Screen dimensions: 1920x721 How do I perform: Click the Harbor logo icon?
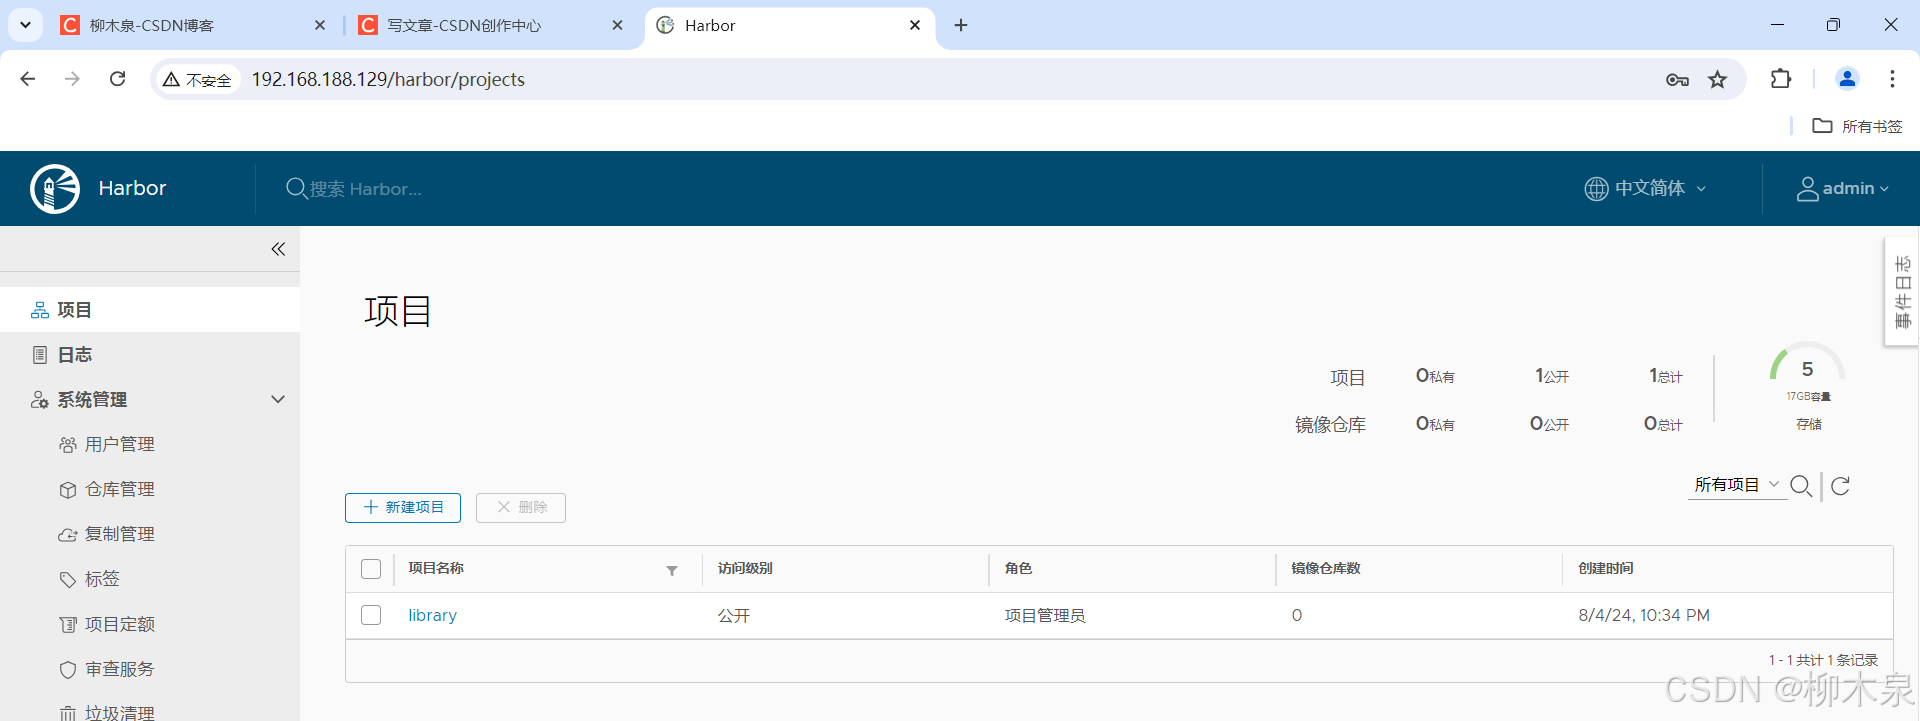point(55,189)
